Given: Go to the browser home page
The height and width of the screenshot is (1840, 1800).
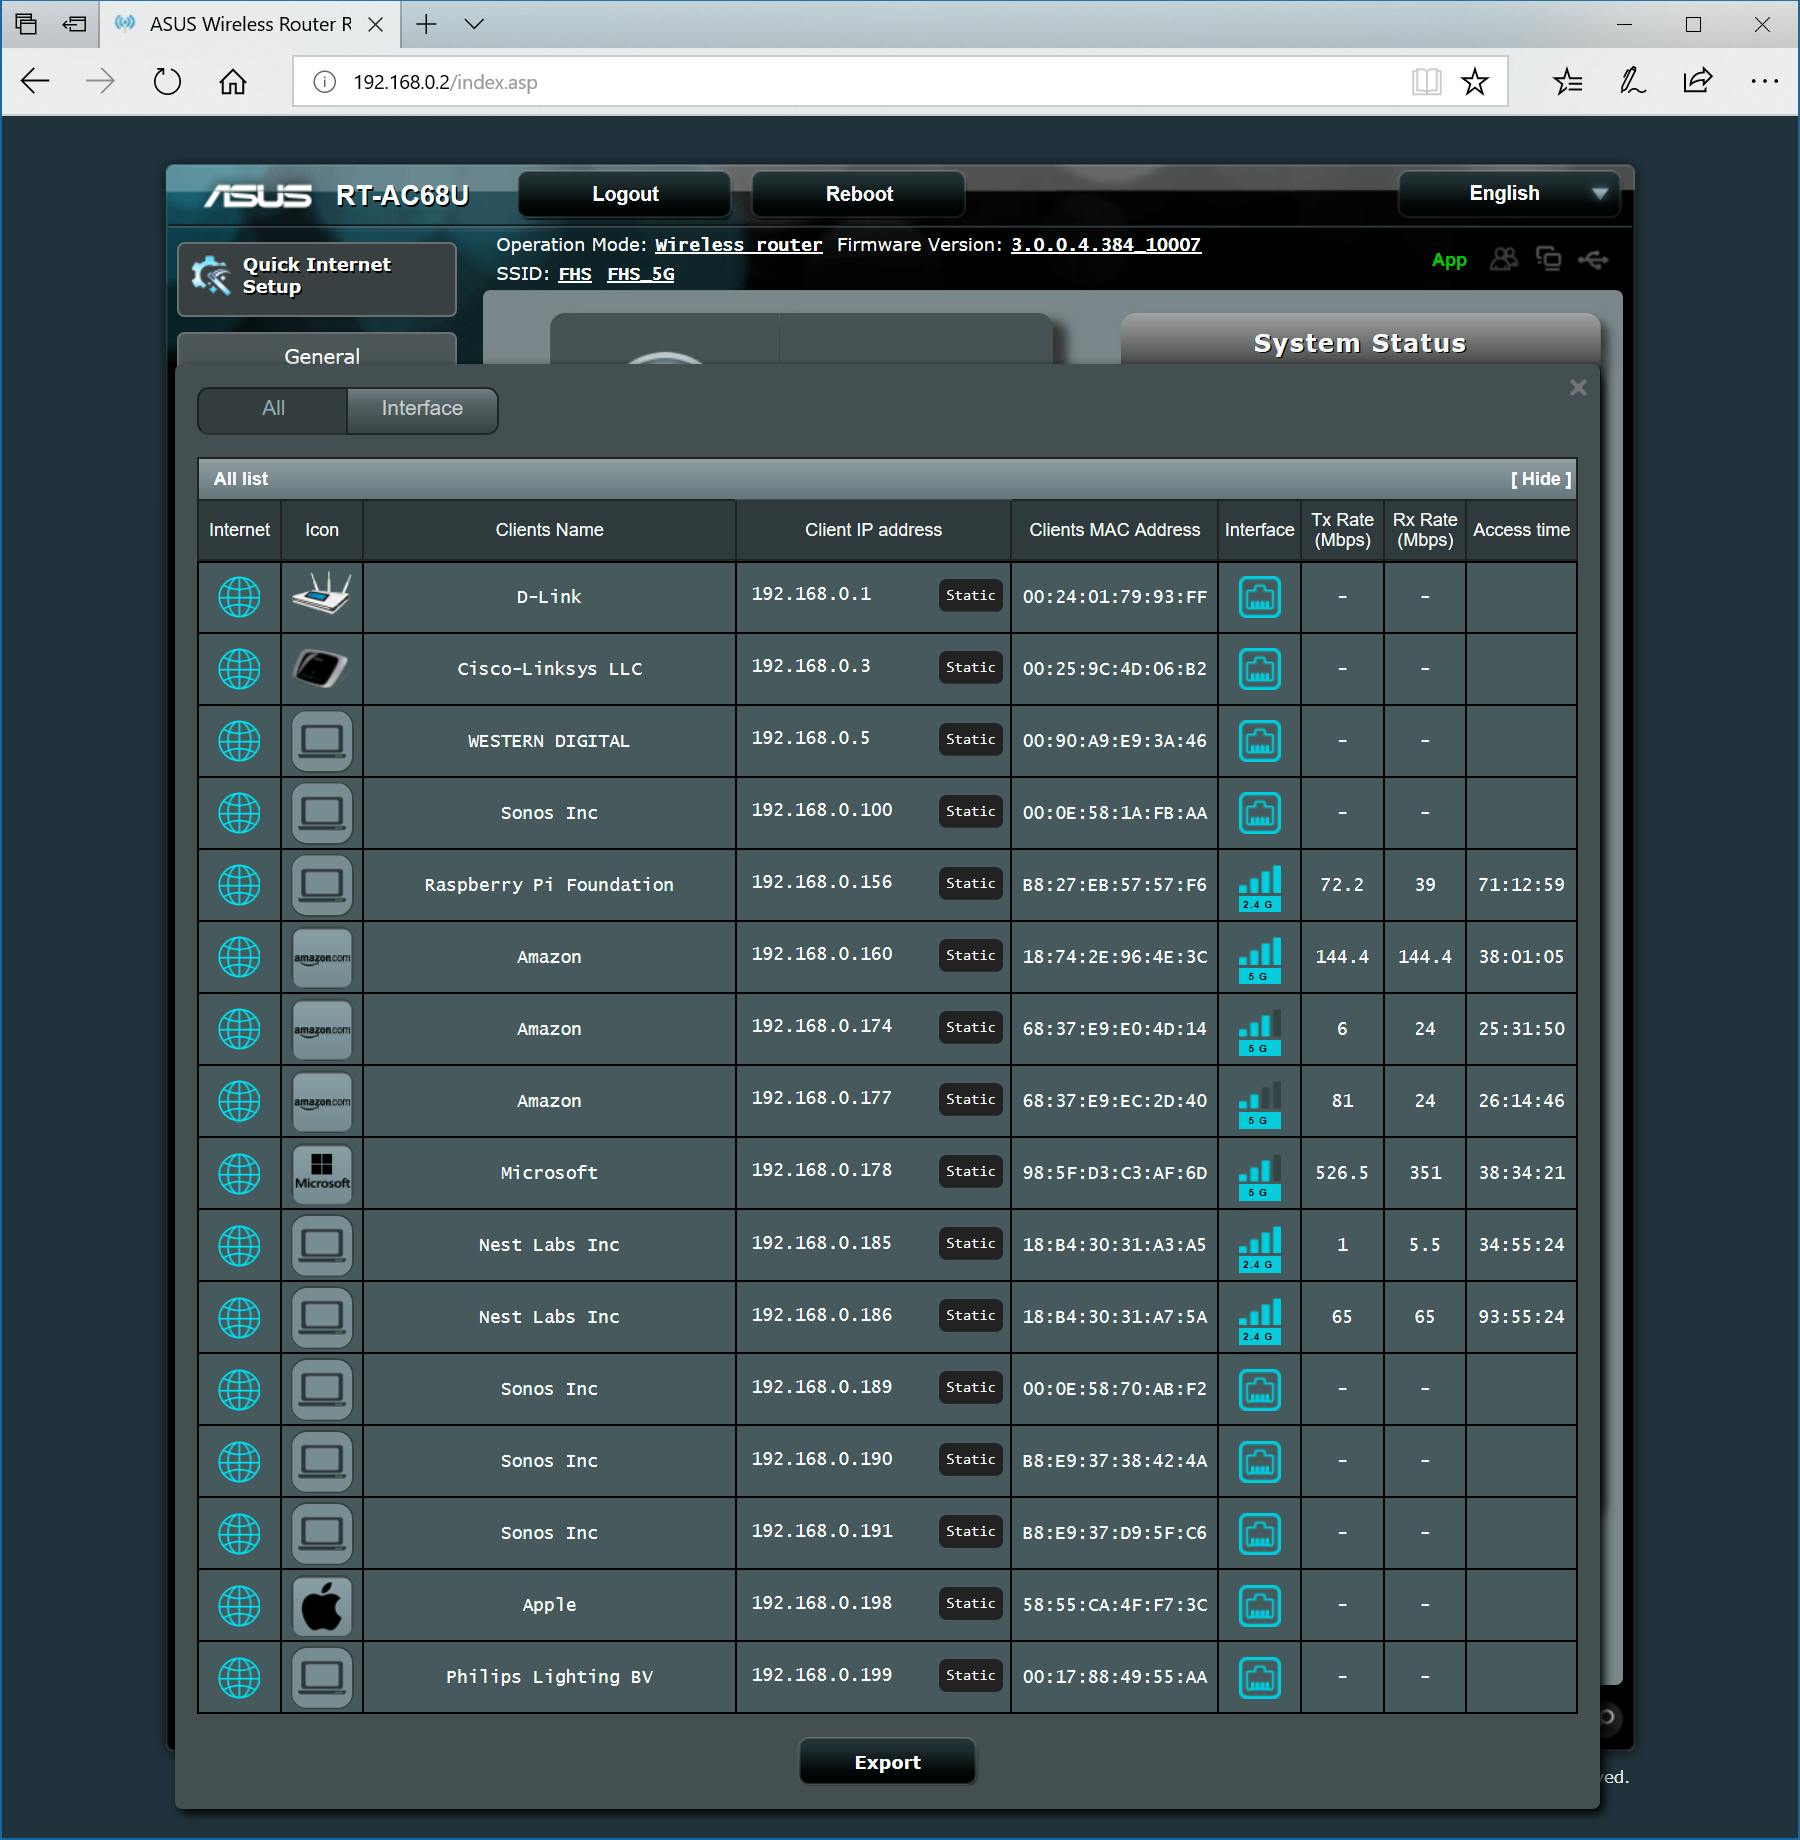Looking at the screenshot, I should [232, 81].
